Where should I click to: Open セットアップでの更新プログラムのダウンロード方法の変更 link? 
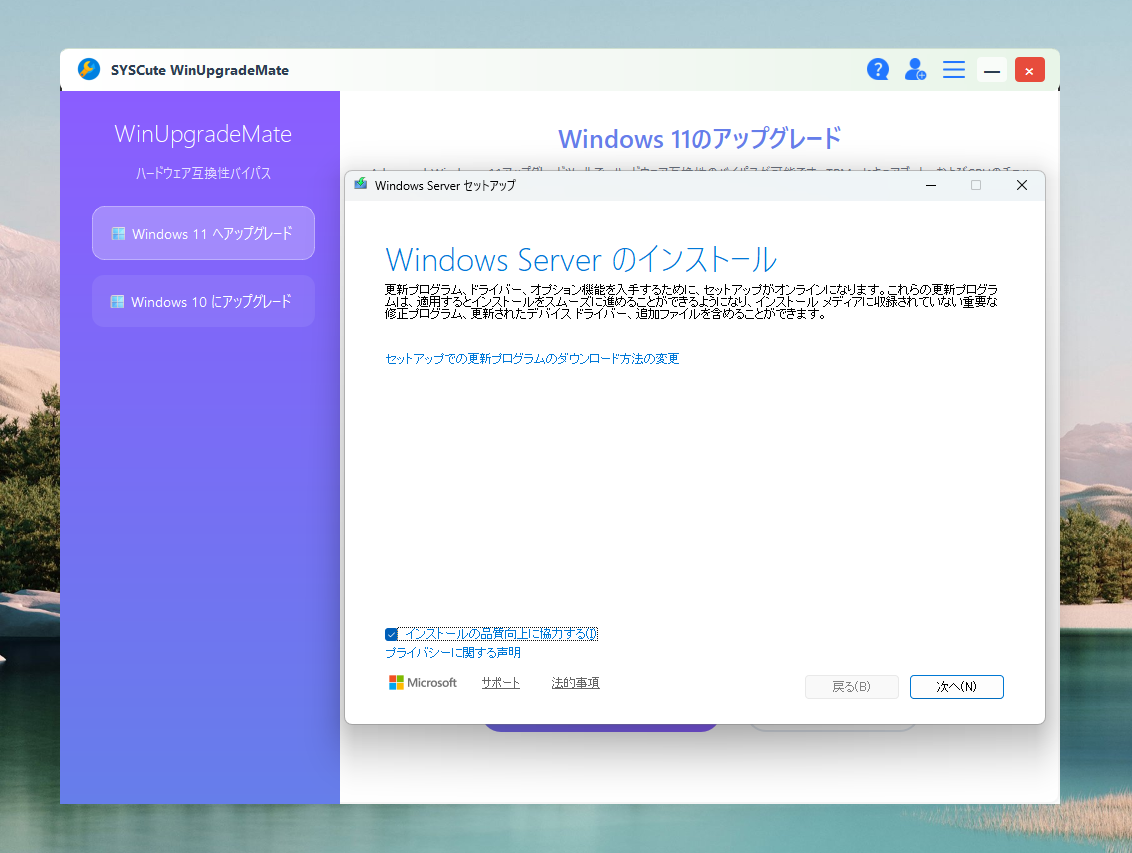533,358
